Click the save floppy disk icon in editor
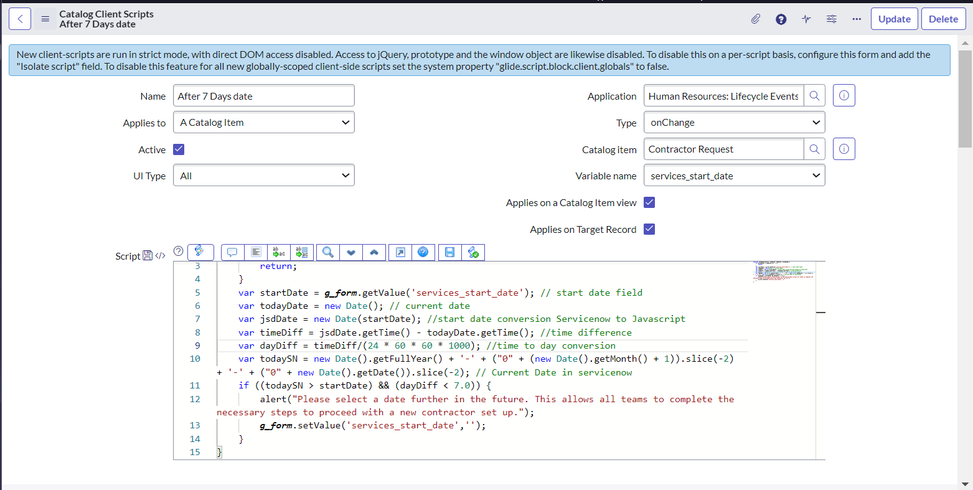Screen dimensions: 973x490 (x=450, y=252)
